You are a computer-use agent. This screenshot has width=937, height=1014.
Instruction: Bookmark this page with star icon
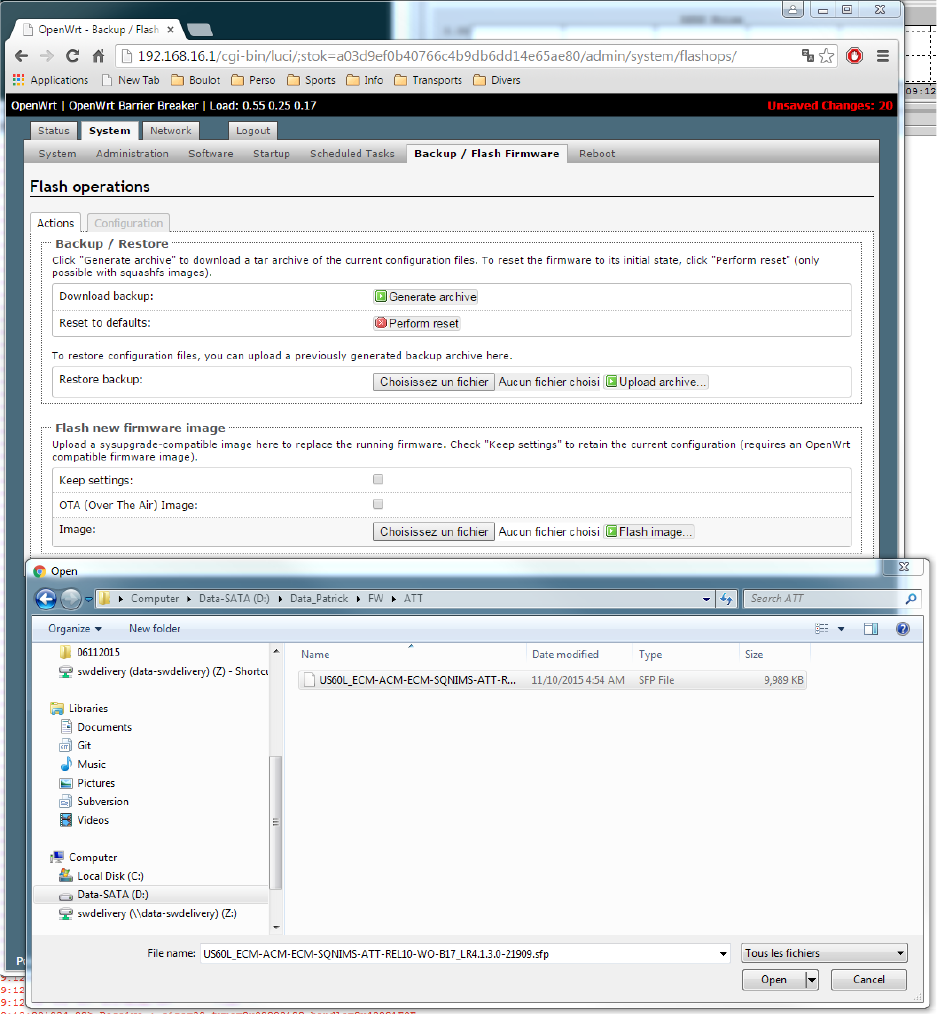pyautogui.click(x=826, y=56)
